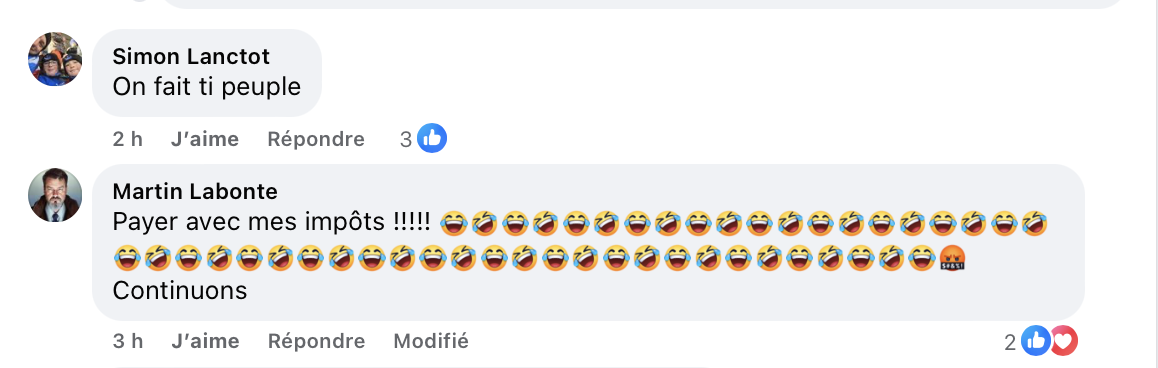This screenshot has height=368, width=1158.
Task: Click the thumbs-up reaction icon on Martin's comment
Action: pyautogui.click(x=1035, y=341)
